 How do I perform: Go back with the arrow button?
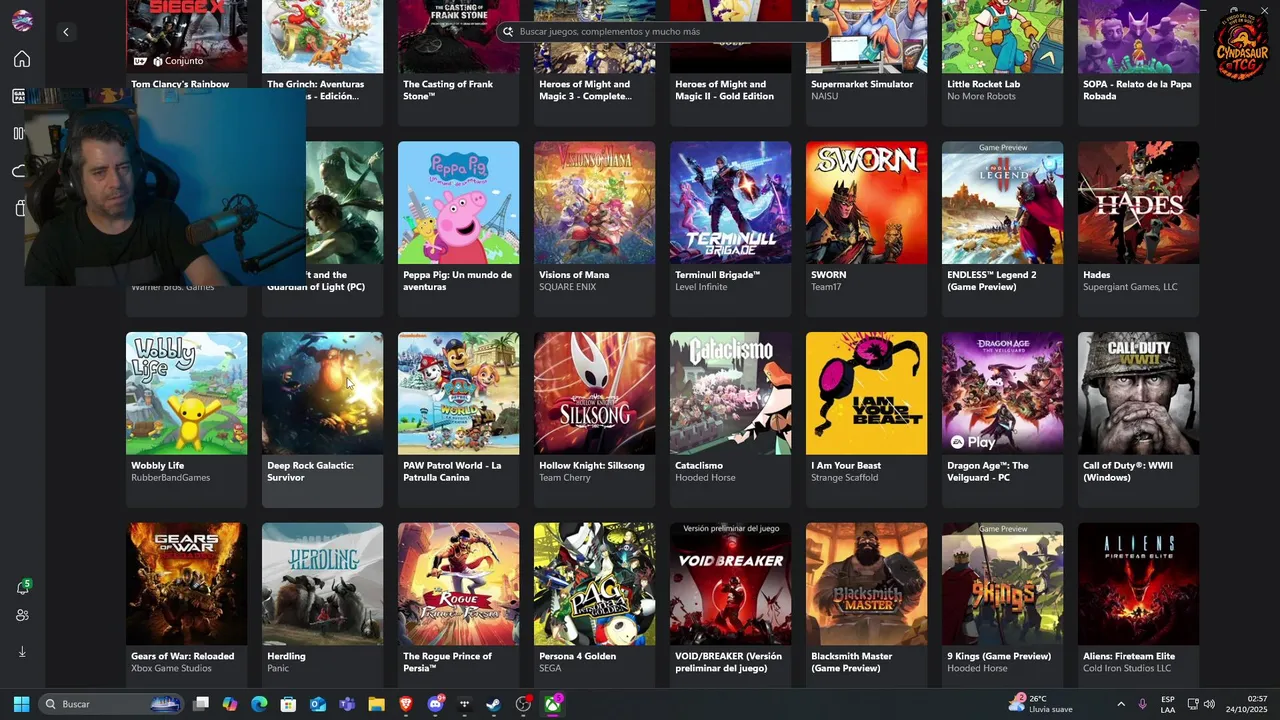click(x=66, y=32)
